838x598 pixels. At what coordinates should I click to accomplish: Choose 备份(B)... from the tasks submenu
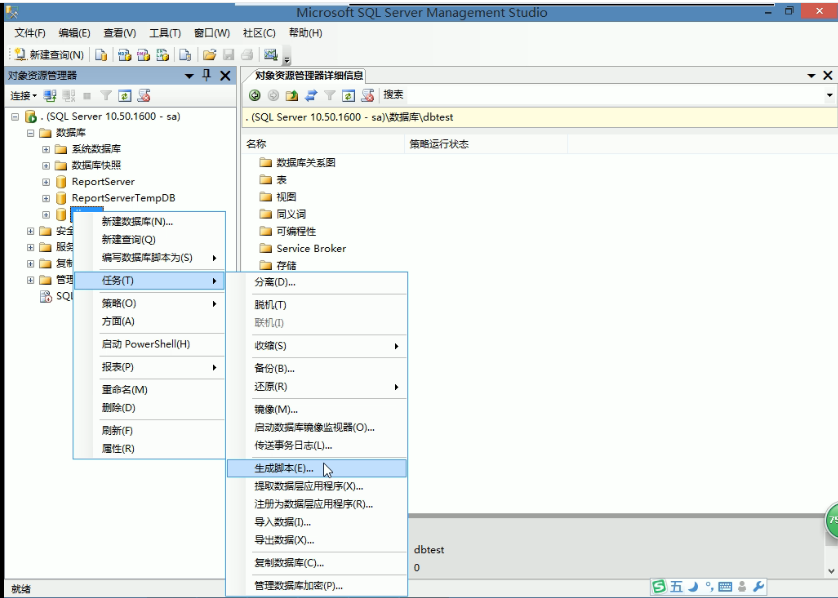pyautogui.click(x=317, y=368)
